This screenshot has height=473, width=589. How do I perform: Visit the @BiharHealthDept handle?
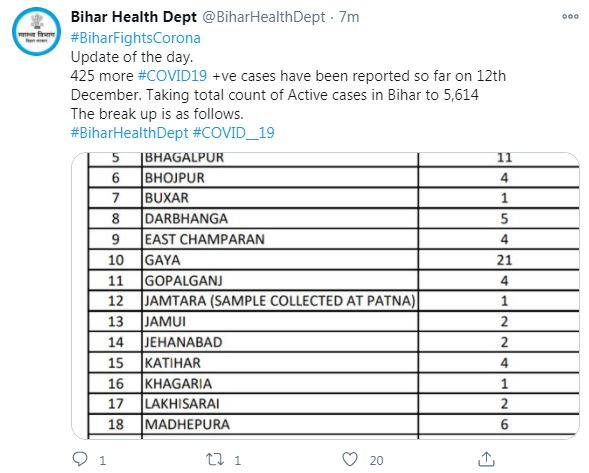264,17
